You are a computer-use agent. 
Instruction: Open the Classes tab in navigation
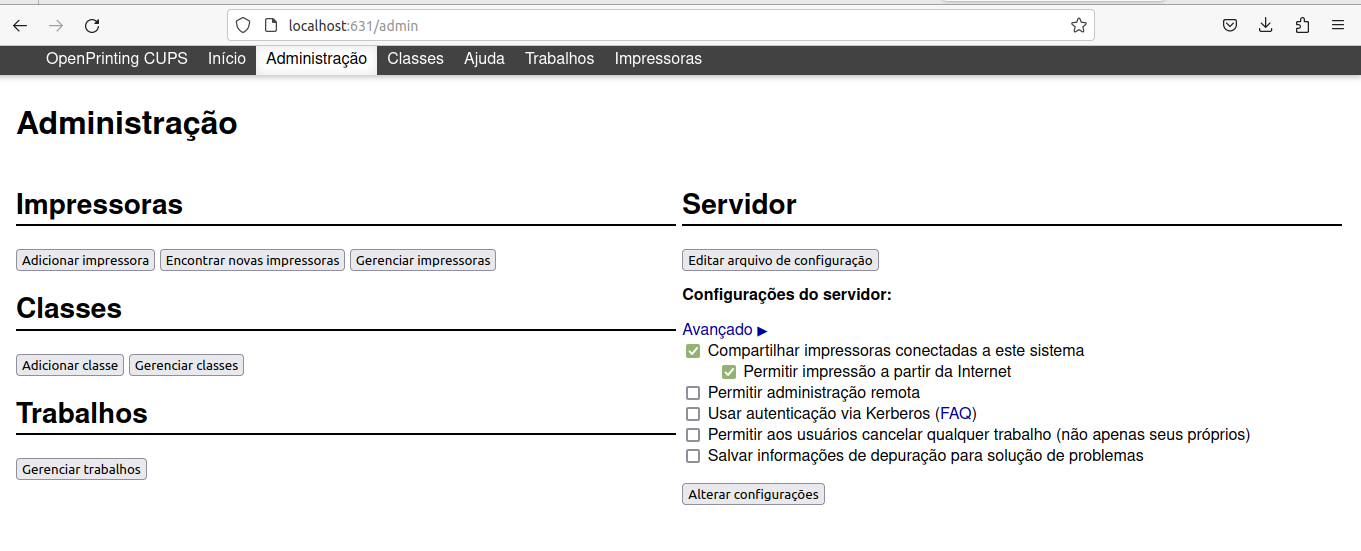[x=415, y=59]
